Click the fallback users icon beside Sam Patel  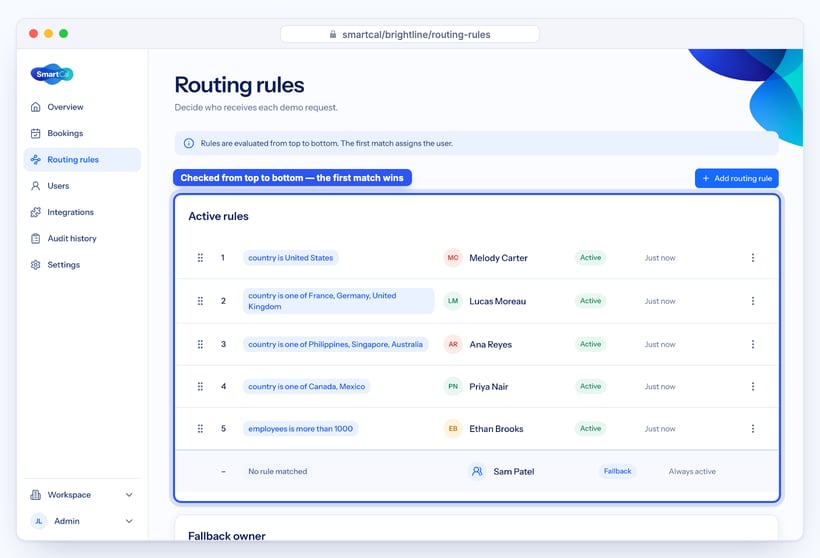click(477, 471)
